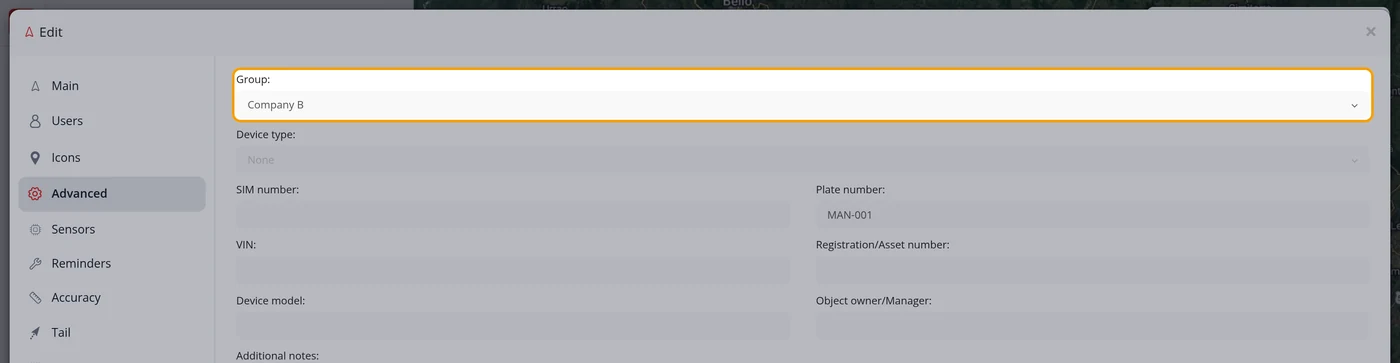Open the Group dropdown showing Company B

pyautogui.click(x=803, y=105)
